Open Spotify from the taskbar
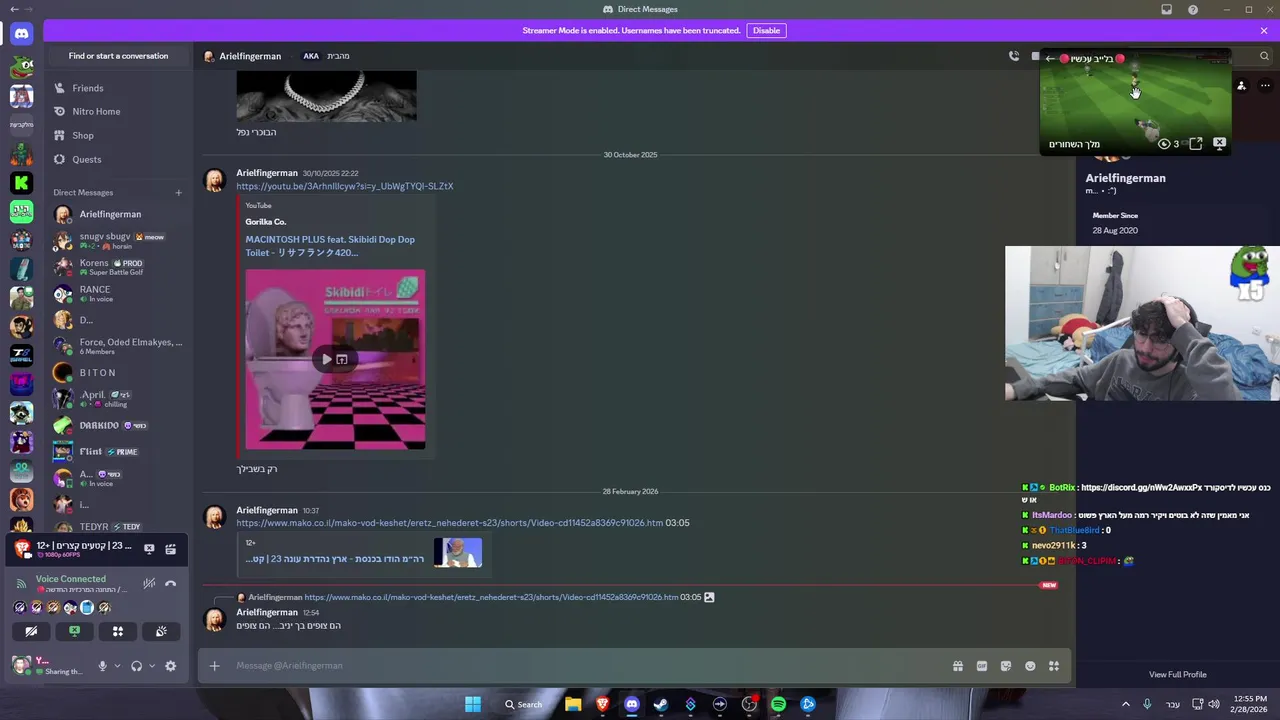 click(x=778, y=704)
